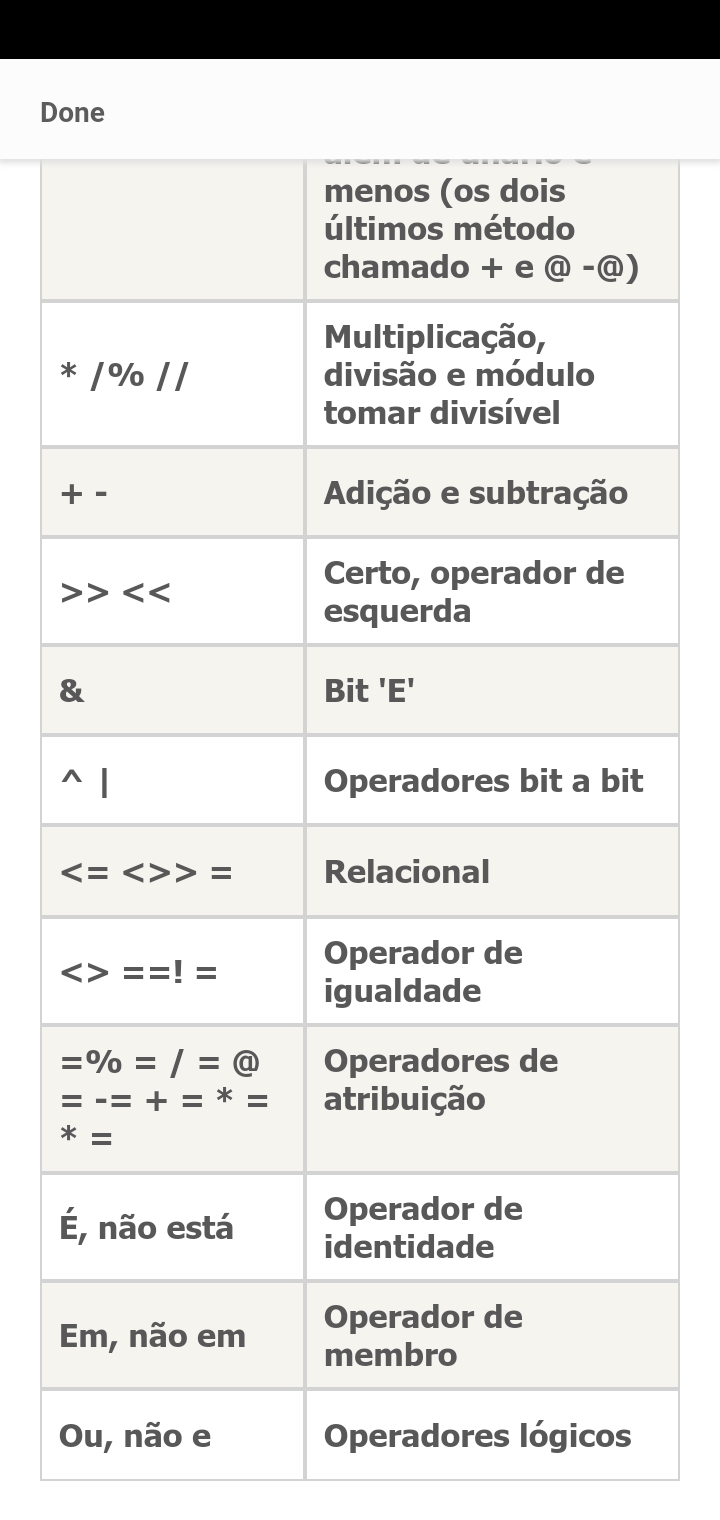Click the "* /% //" operator cell
The width and height of the screenshot is (720, 1520).
(124, 375)
